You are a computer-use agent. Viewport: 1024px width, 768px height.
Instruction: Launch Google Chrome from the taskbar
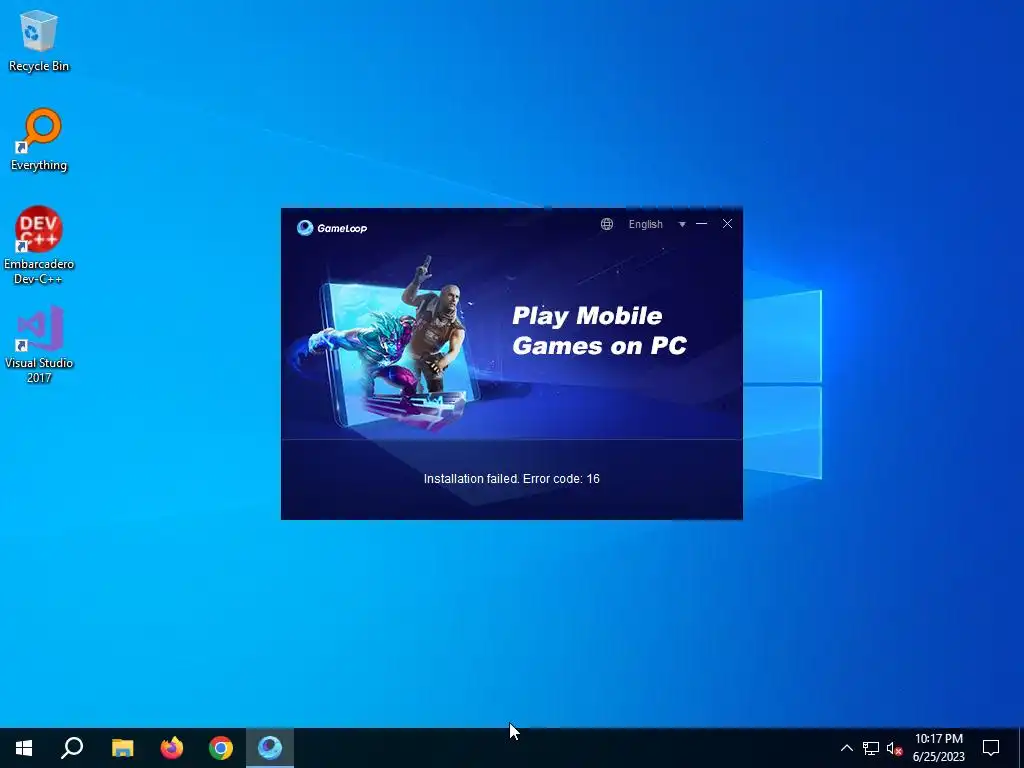tap(221, 748)
